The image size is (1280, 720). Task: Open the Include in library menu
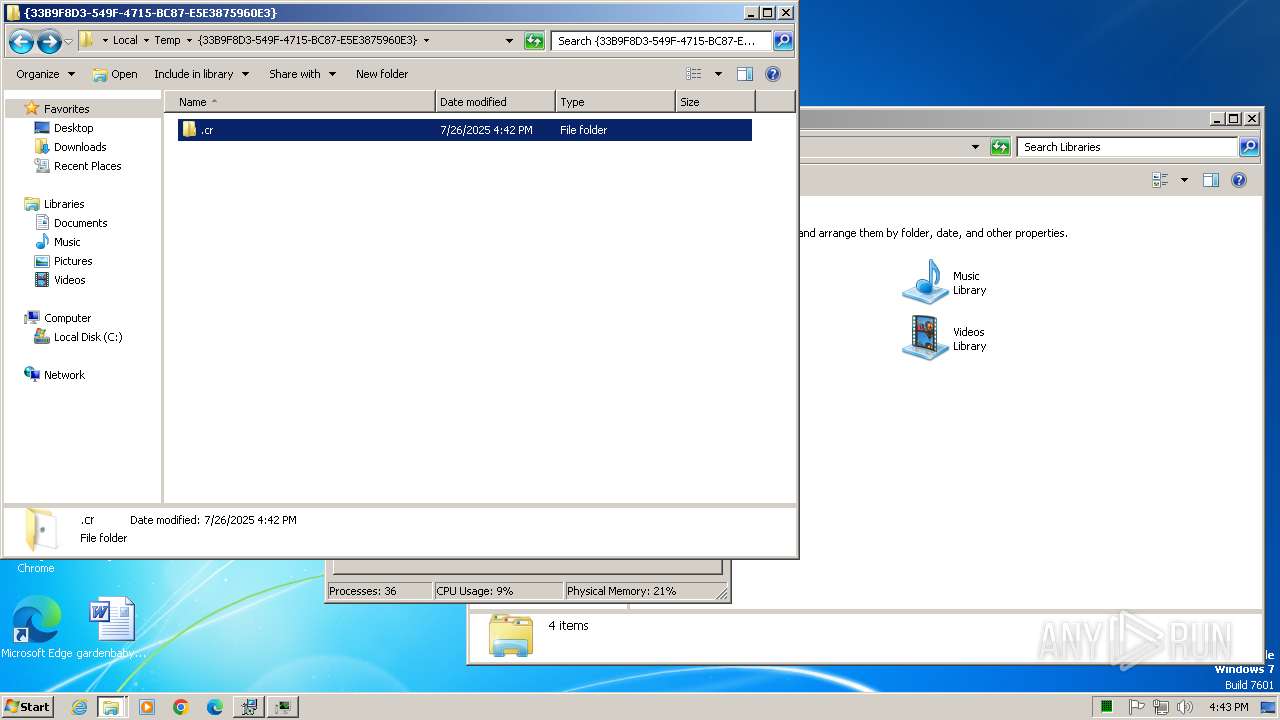pos(200,74)
